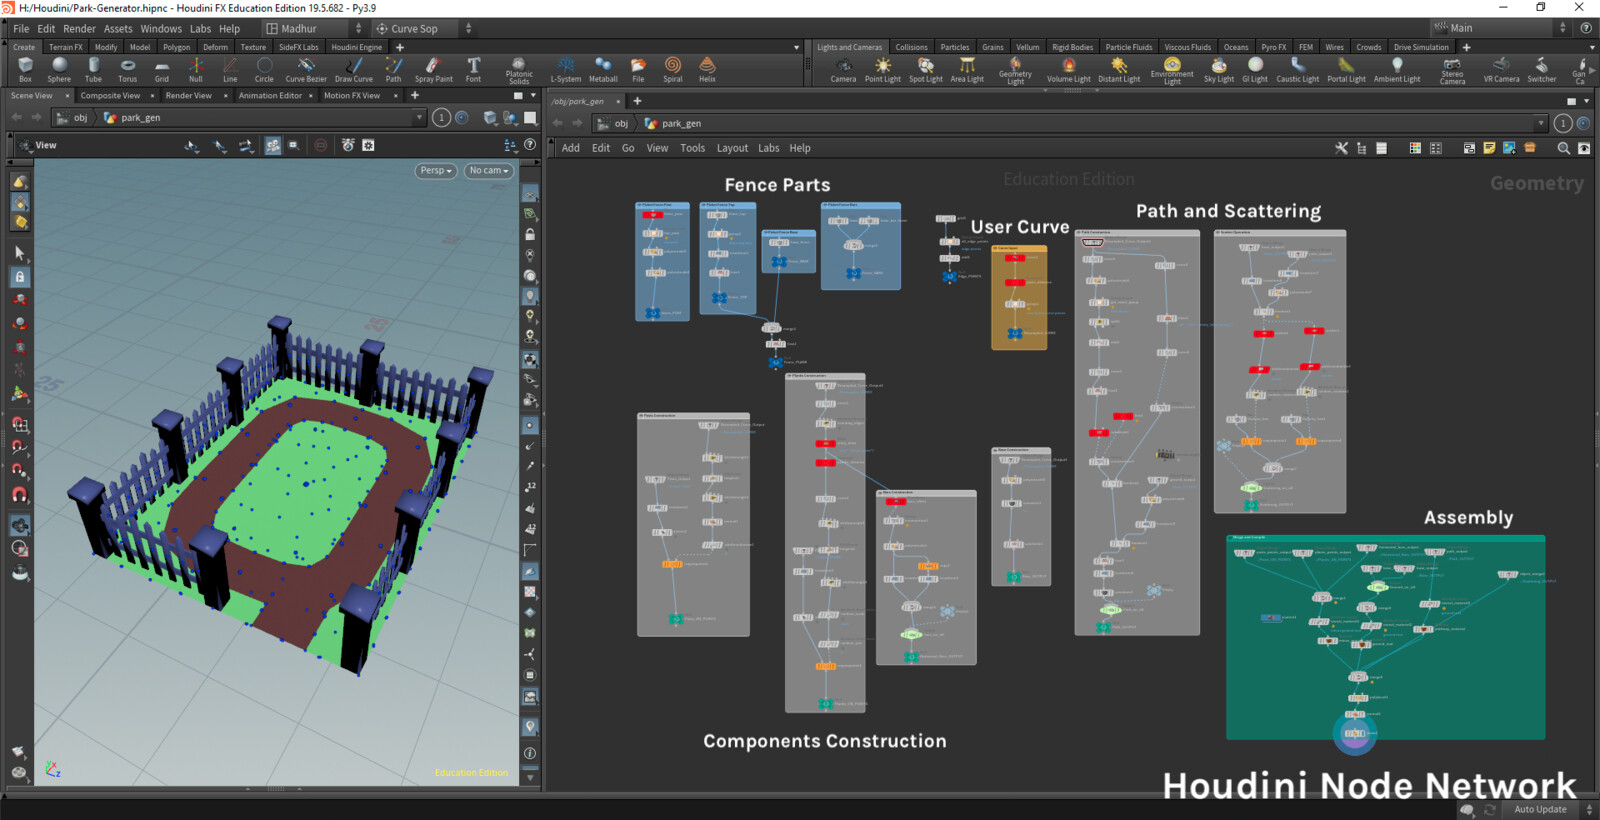The width and height of the screenshot is (1600, 820).
Task: Add a Camera from the shelf
Action: click(843, 69)
